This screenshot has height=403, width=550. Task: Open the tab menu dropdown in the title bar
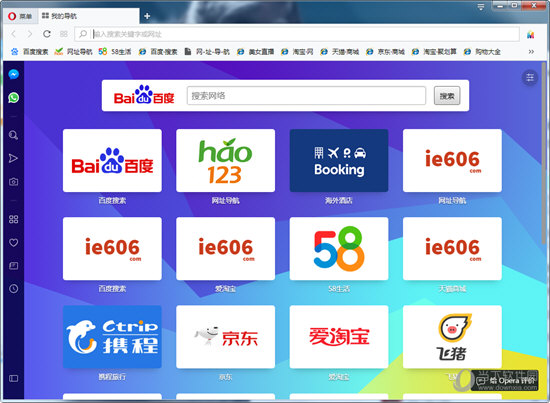481,7
